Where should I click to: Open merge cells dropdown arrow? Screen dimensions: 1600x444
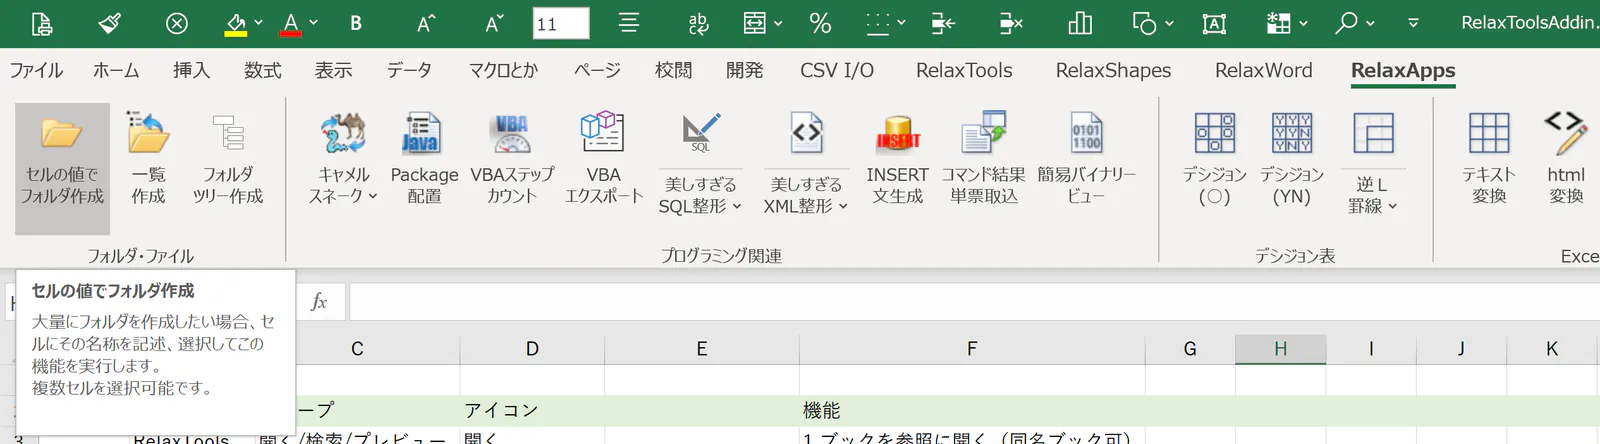(778, 23)
